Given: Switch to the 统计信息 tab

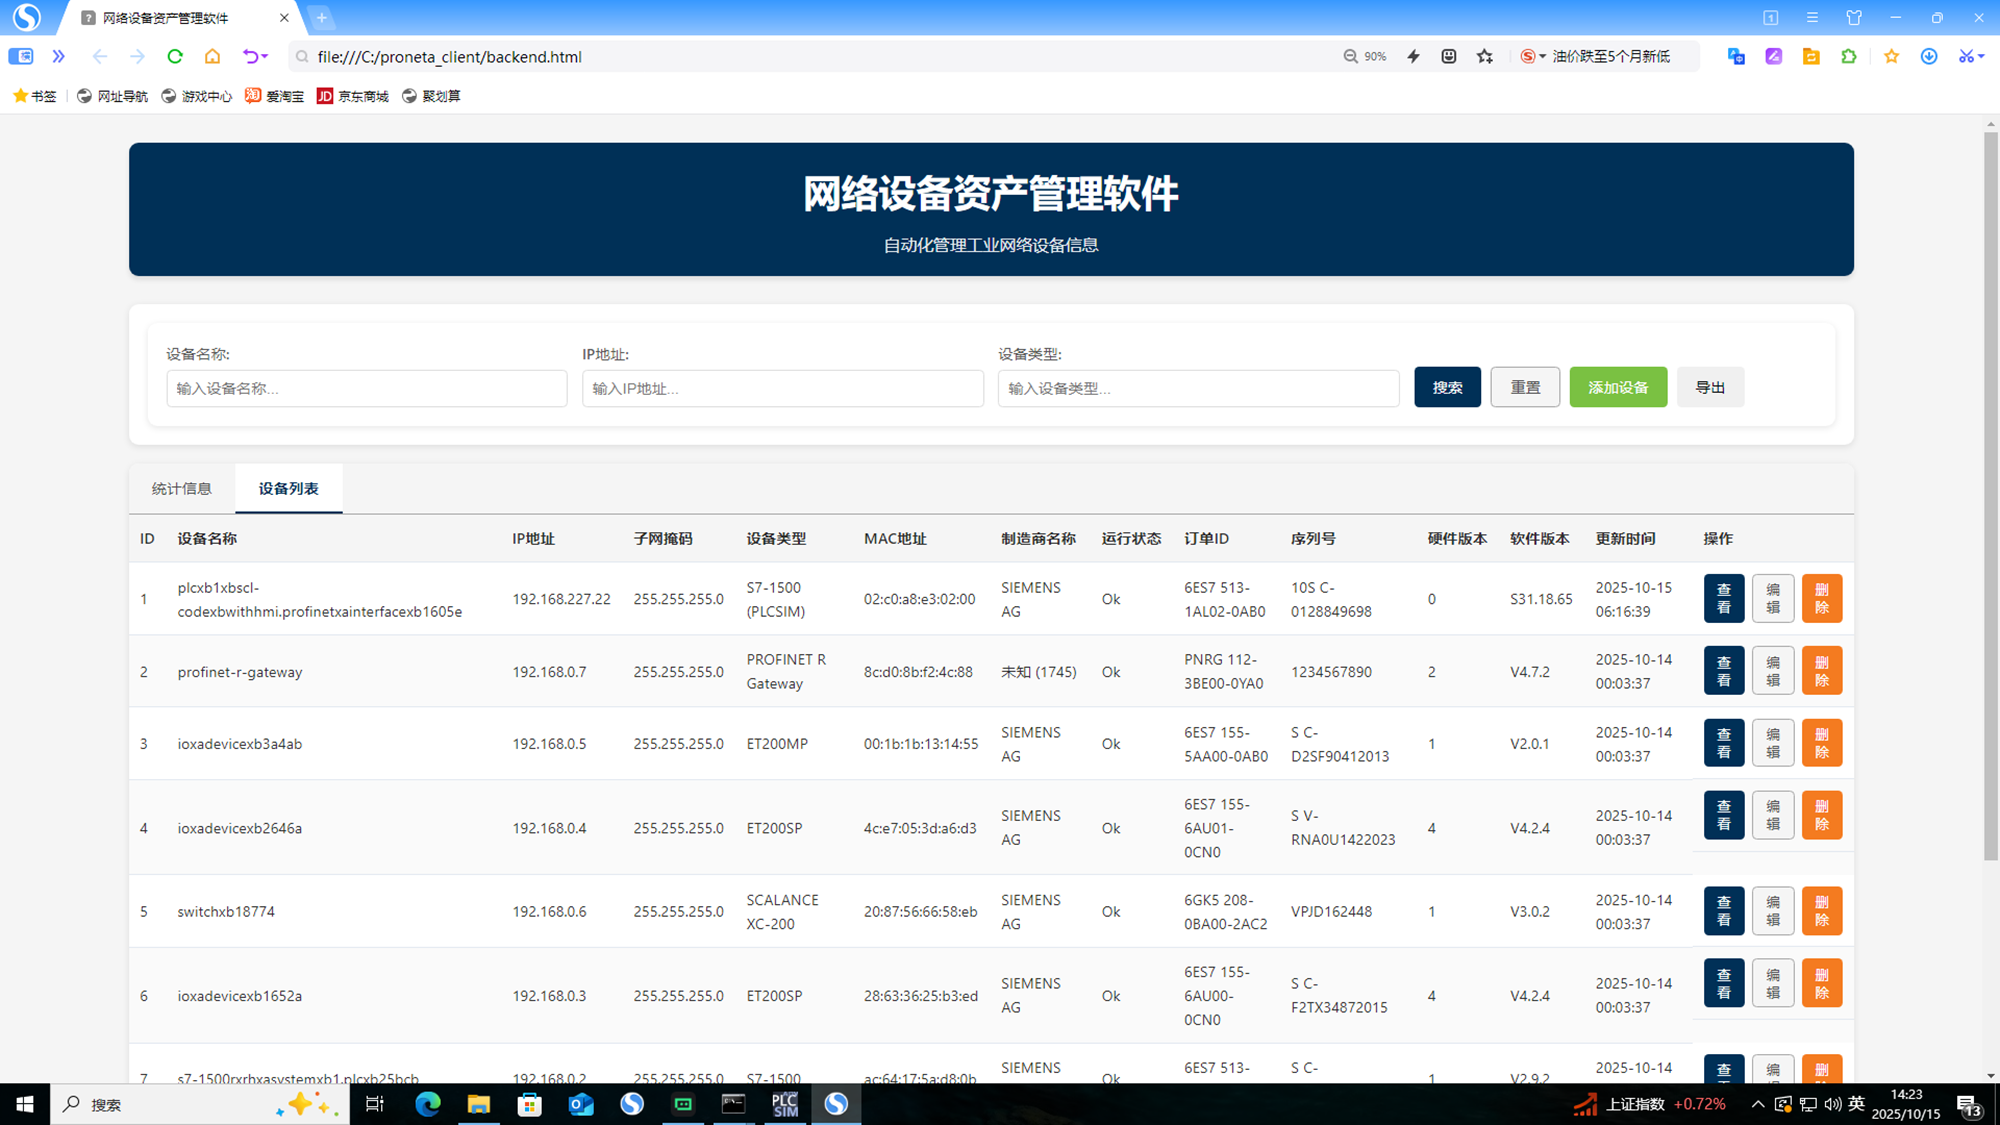Looking at the screenshot, I should (182, 488).
